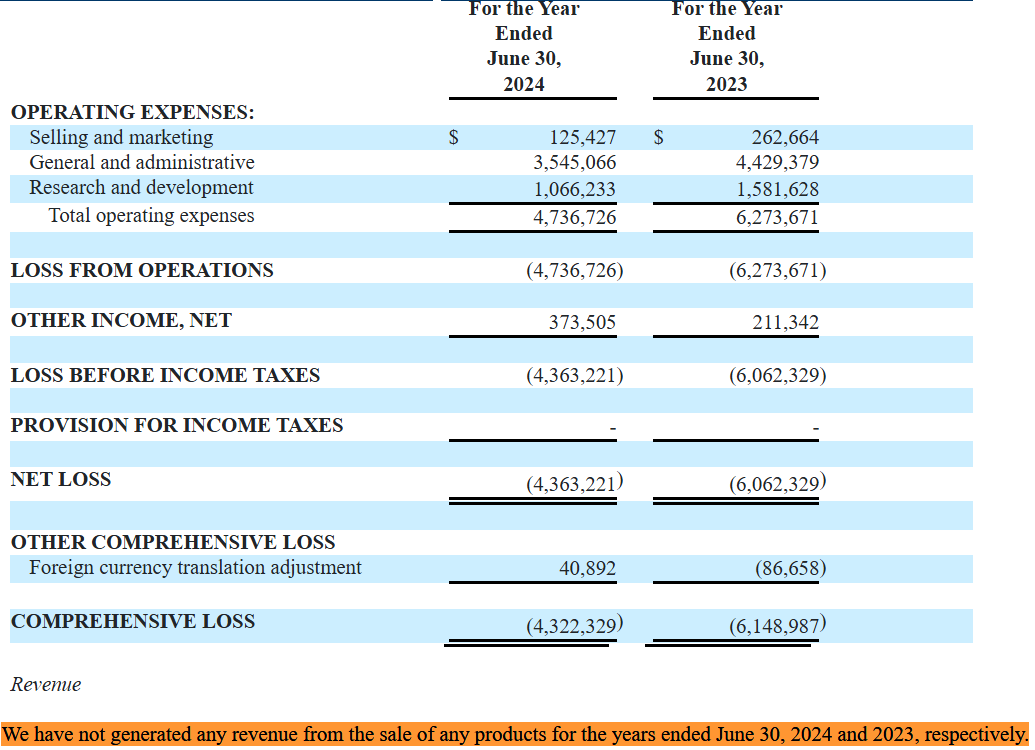Image resolution: width=1035 pixels, height=750 pixels.
Task: Click the General and administrative label
Action: (142, 162)
